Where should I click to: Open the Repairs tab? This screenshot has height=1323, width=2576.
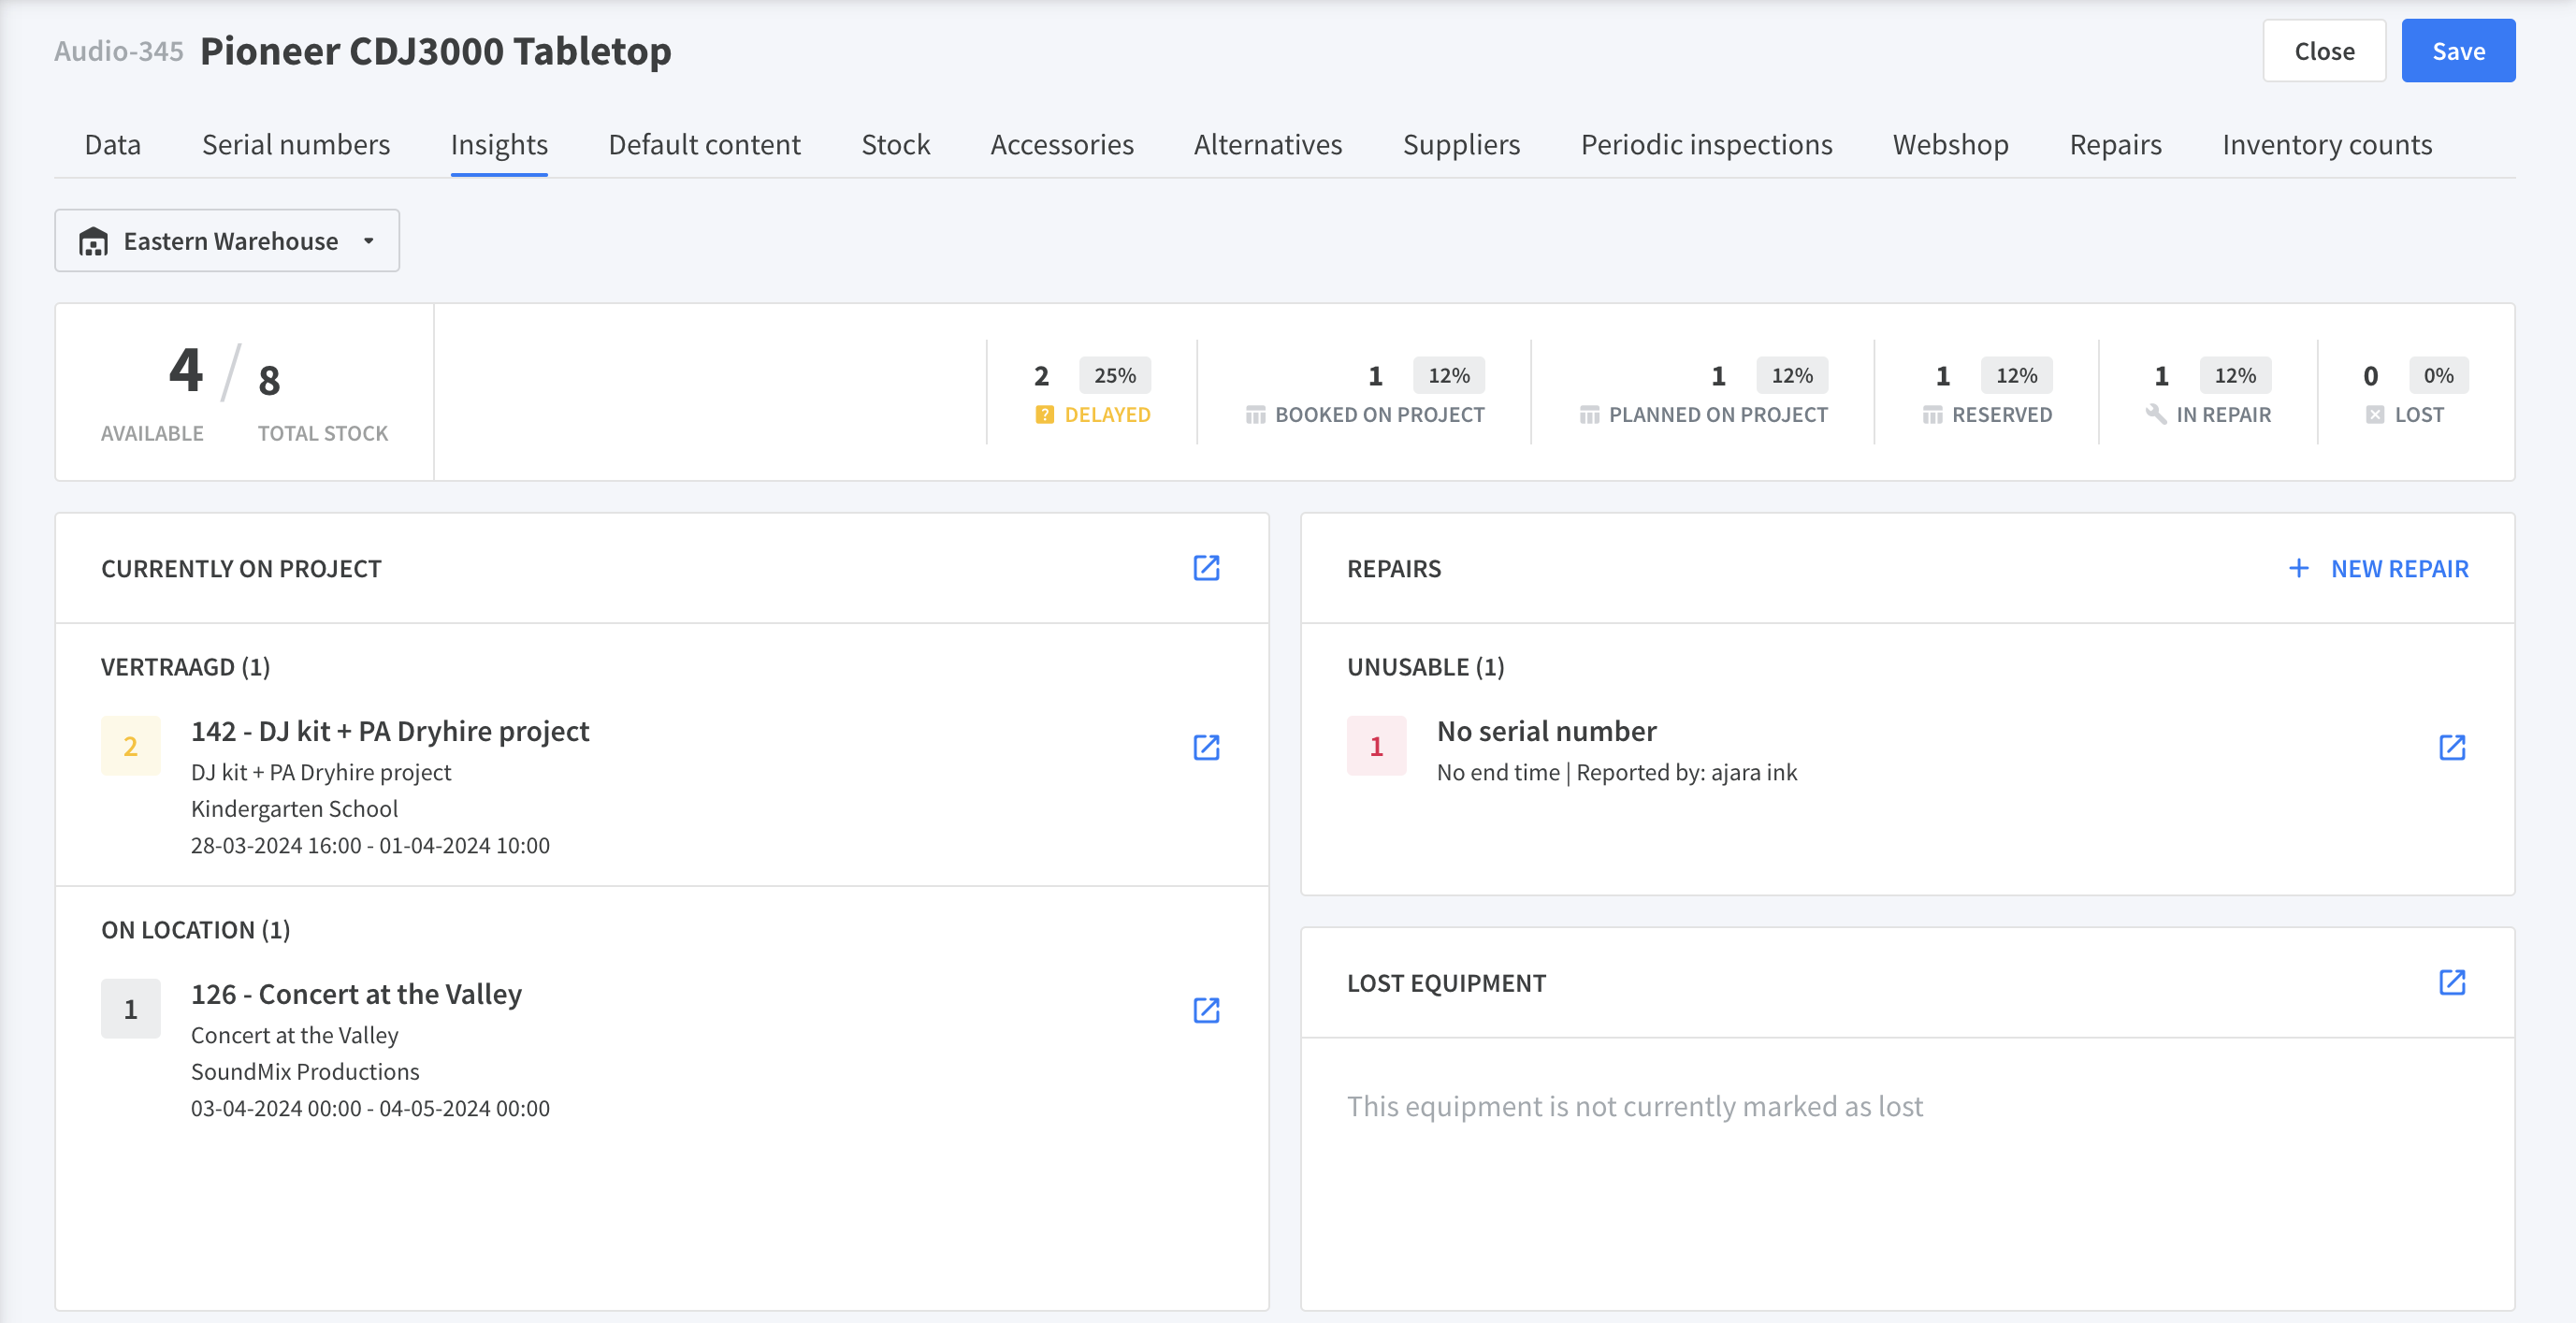click(x=2115, y=144)
